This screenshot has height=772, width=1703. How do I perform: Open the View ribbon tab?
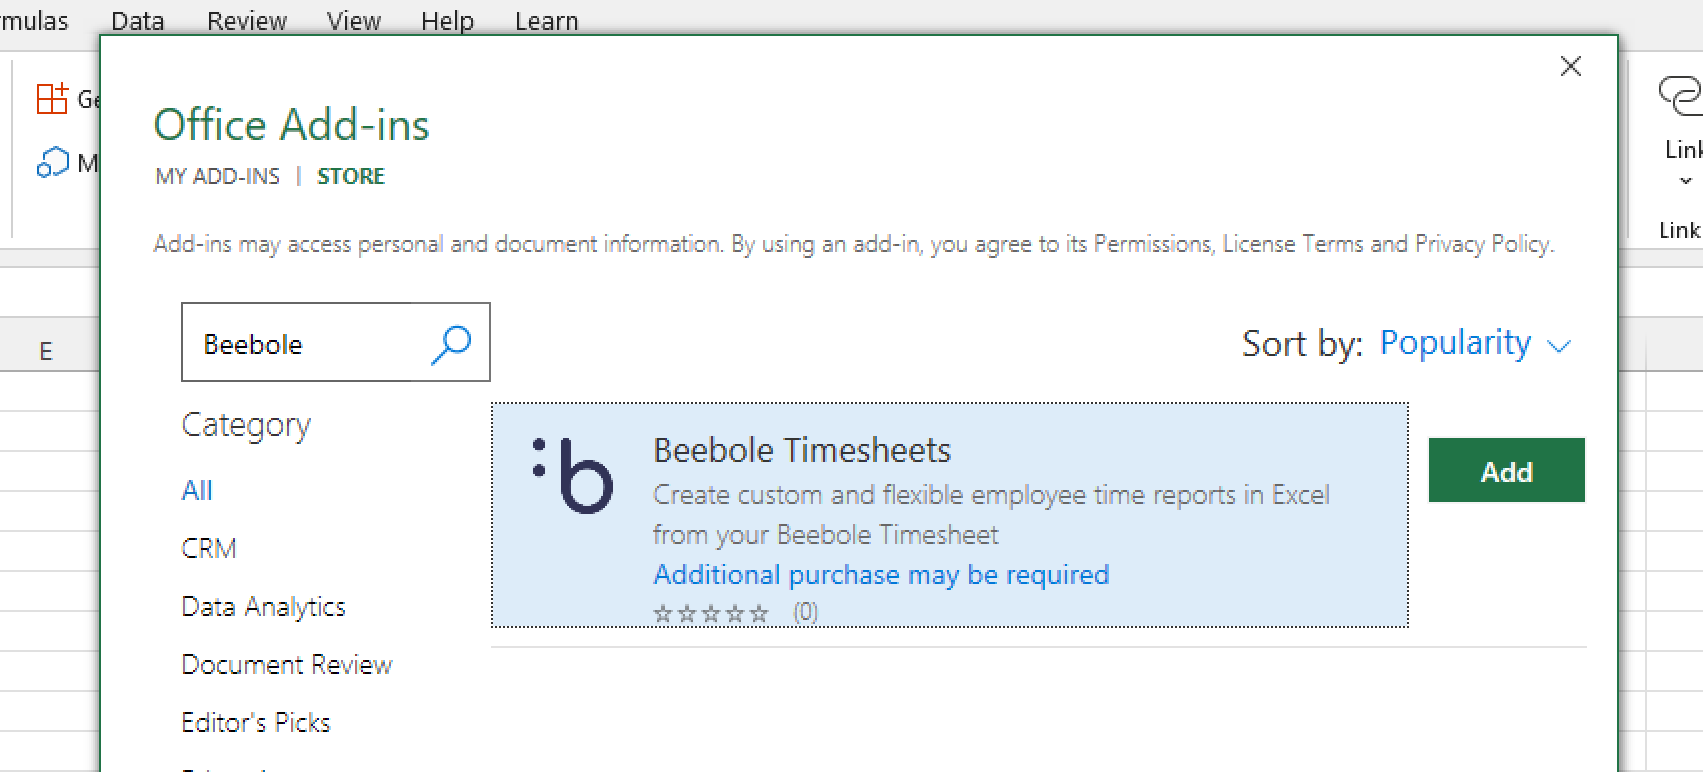(x=354, y=21)
